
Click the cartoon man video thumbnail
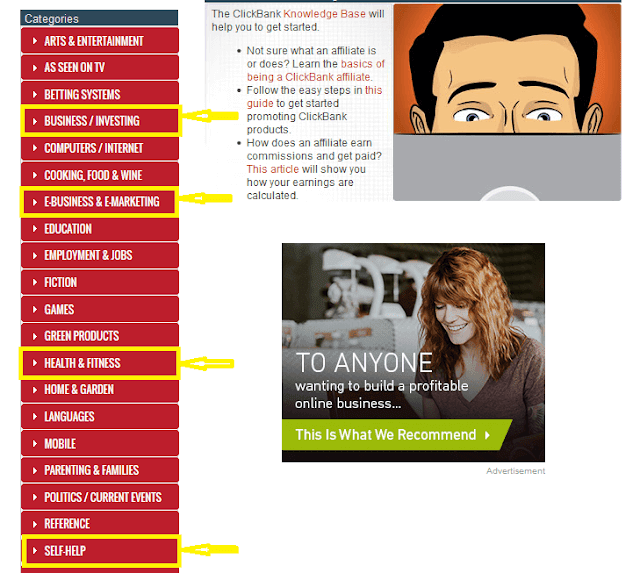pyautogui.click(x=507, y=102)
